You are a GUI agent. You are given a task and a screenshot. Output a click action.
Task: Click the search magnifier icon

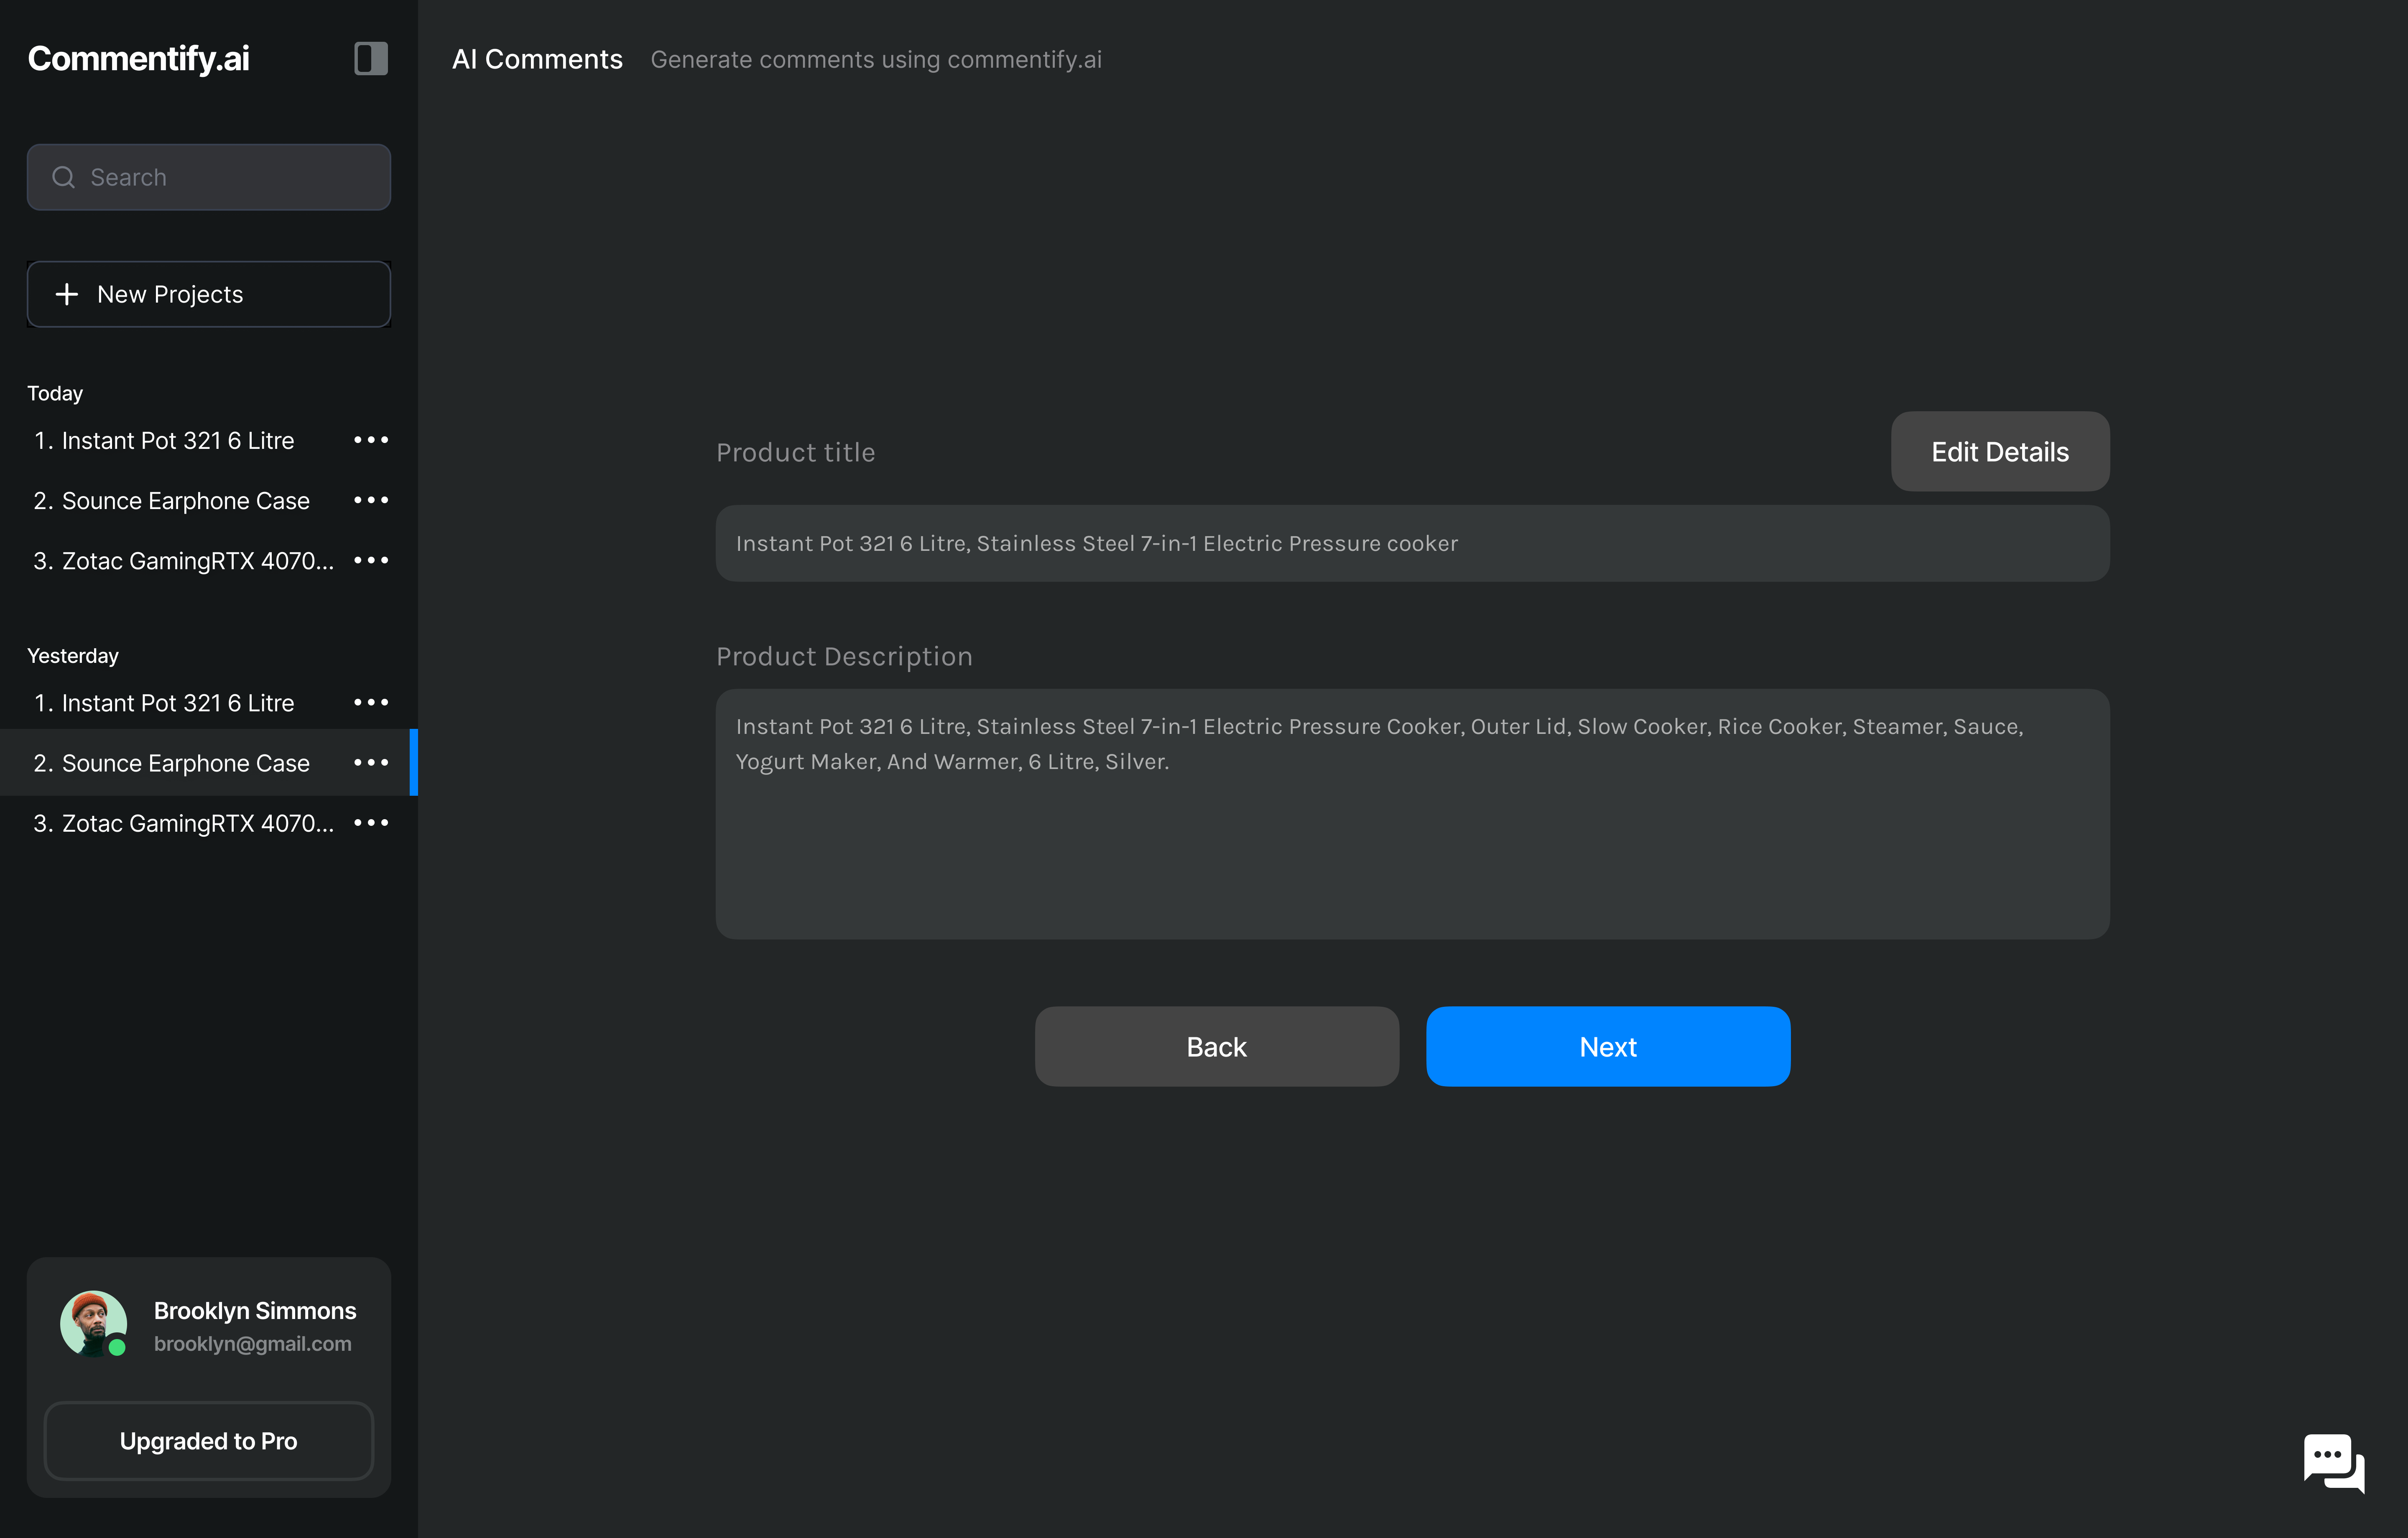(x=64, y=177)
